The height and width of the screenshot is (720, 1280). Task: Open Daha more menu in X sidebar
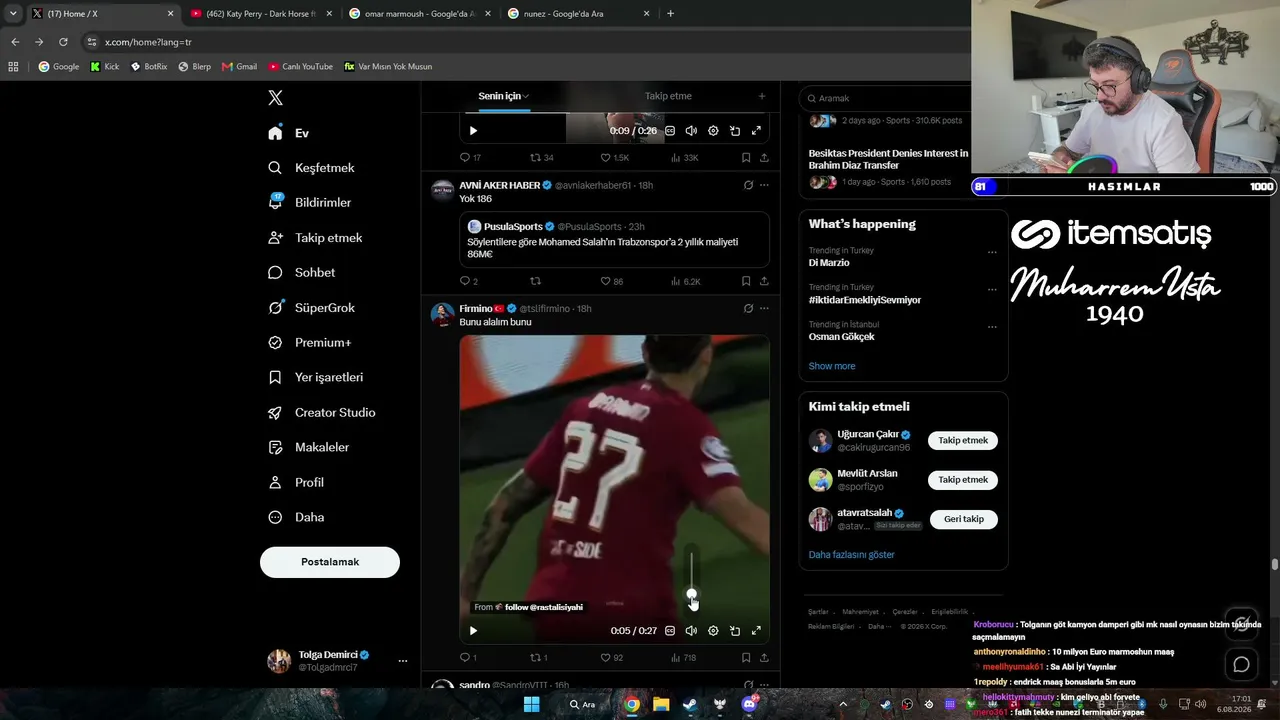(x=296, y=518)
